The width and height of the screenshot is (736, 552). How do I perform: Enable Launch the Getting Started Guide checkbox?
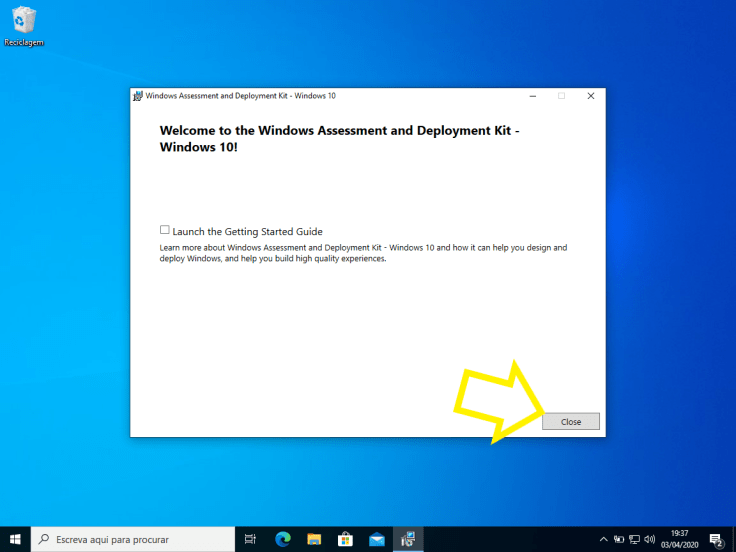164,230
